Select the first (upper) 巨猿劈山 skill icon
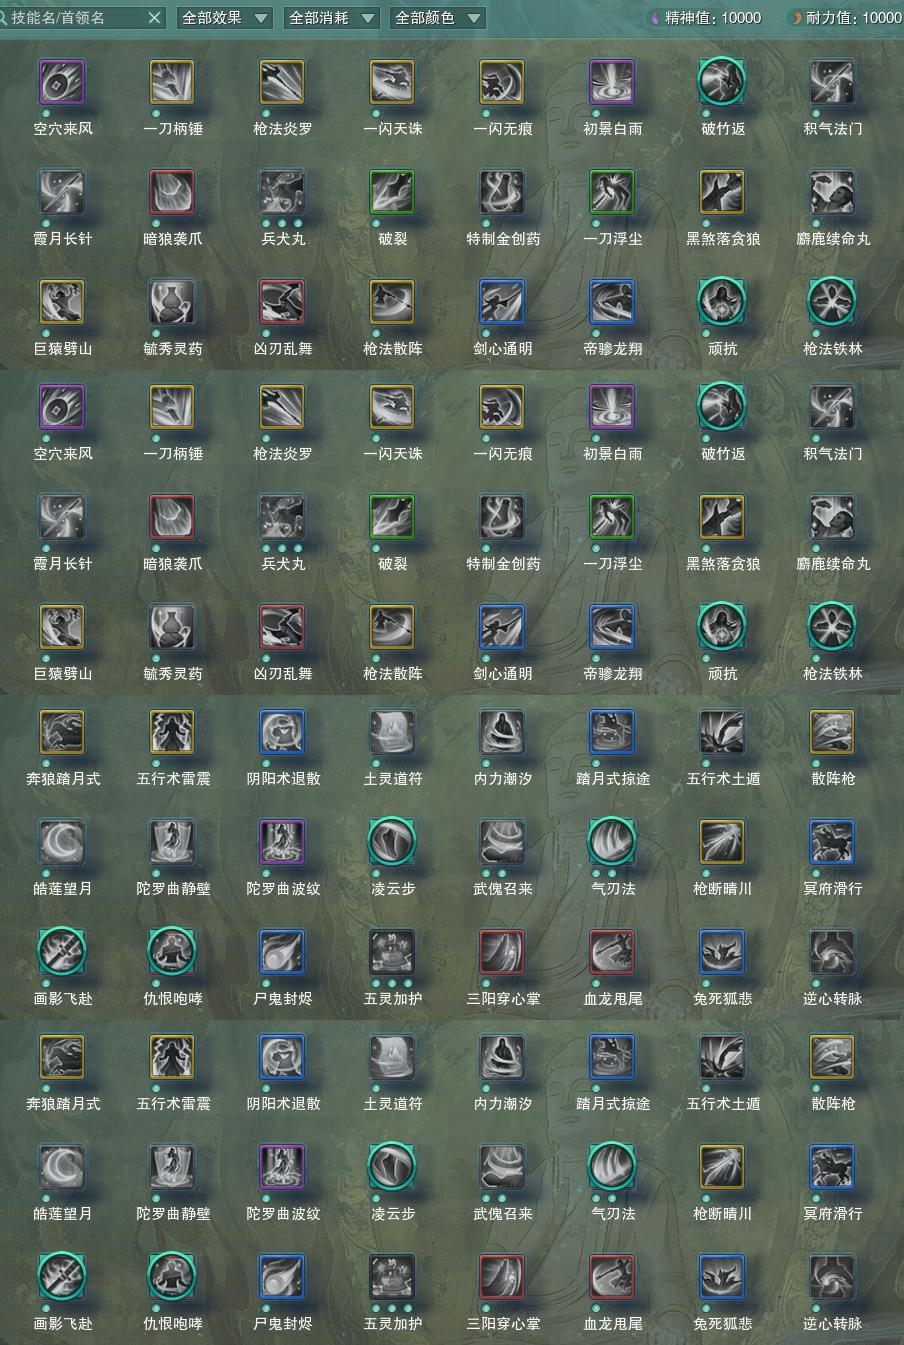The image size is (904, 1345). [x=62, y=302]
